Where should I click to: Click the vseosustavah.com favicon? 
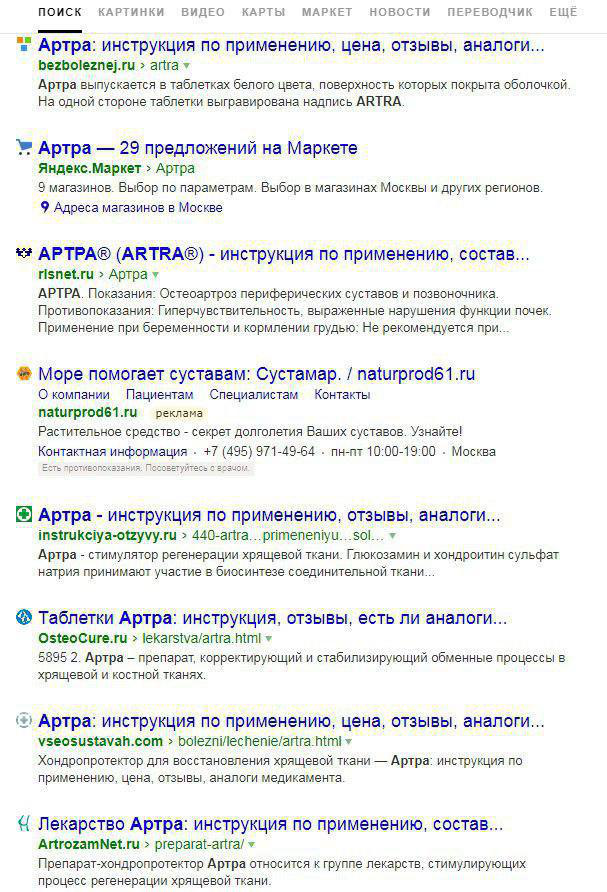[x=23, y=720]
